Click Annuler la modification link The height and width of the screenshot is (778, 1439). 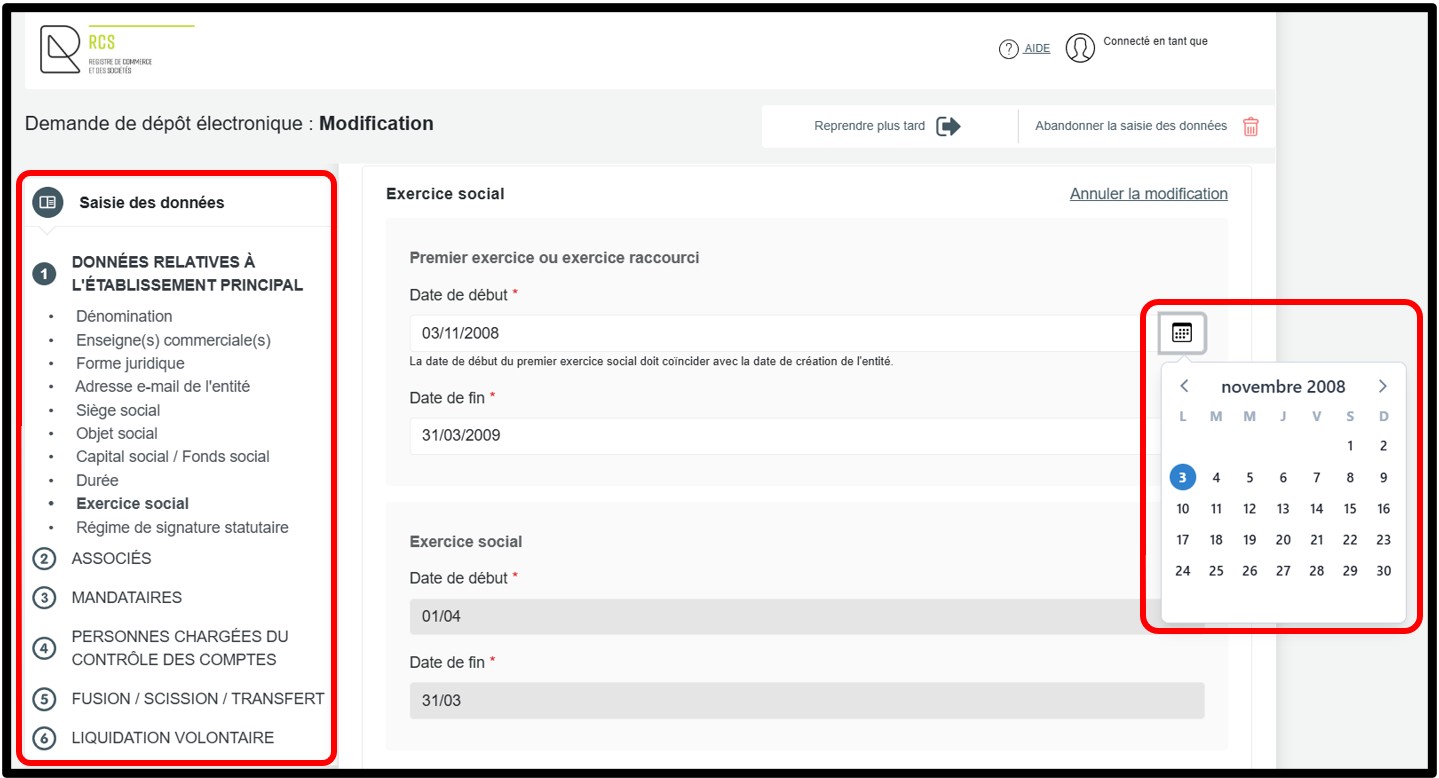pyautogui.click(x=1148, y=194)
